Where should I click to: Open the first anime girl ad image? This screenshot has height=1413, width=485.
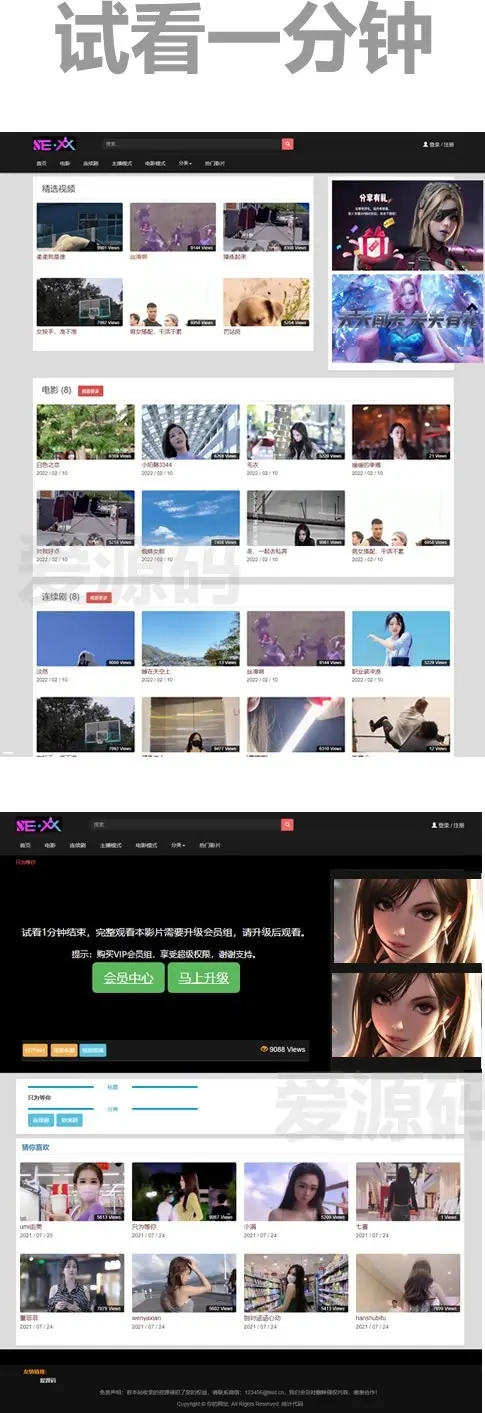tap(407, 920)
